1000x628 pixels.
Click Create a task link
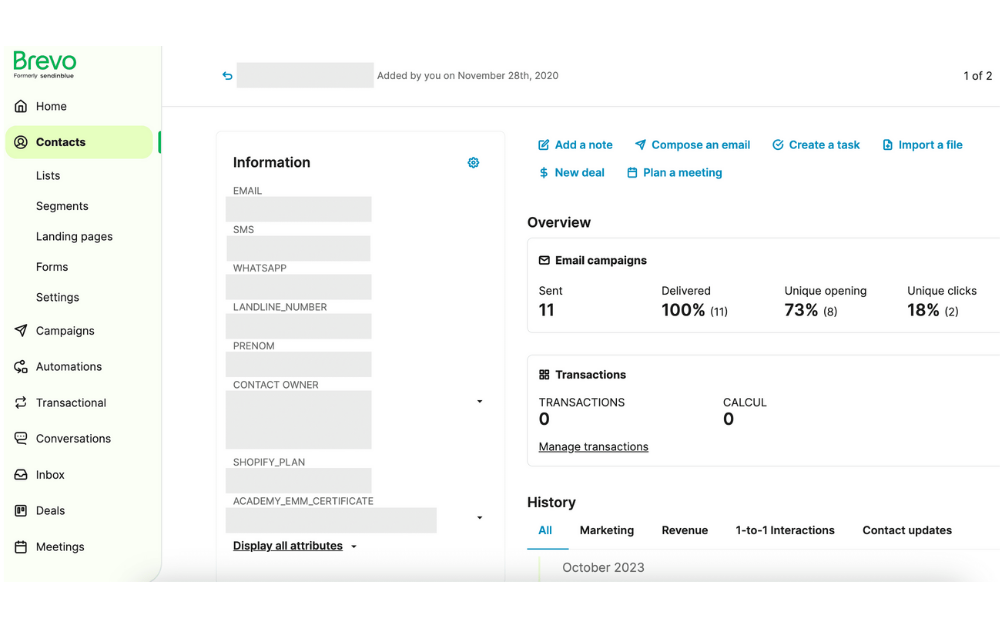(824, 145)
